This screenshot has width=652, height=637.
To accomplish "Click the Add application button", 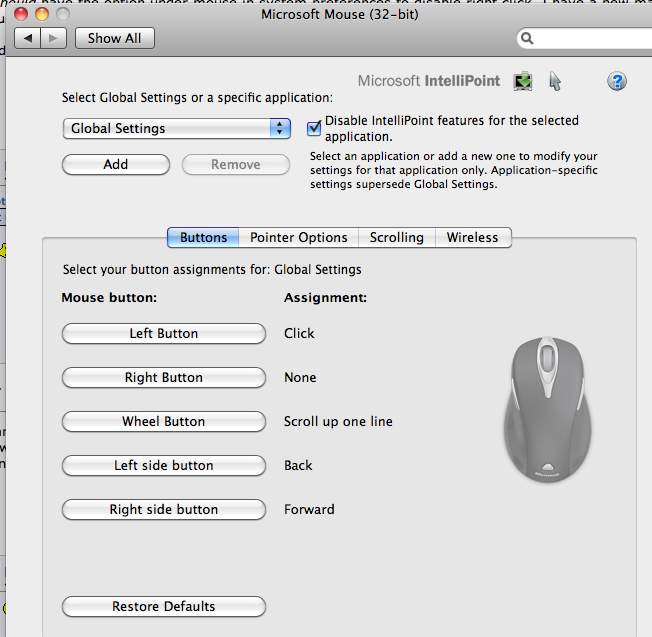I will (x=116, y=165).
